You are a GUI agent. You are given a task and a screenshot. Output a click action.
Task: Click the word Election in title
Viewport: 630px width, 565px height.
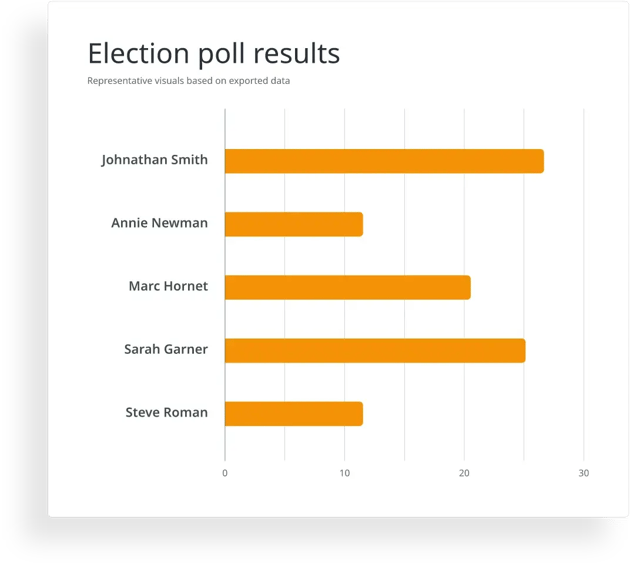139,53
